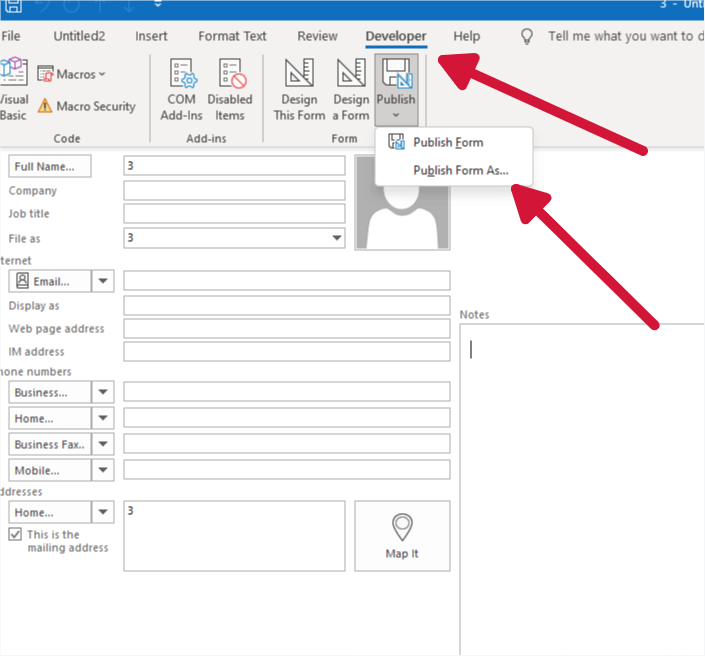Click the Home phone number field
The height and width of the screenshot is (656, 705).
pos(287,418)
